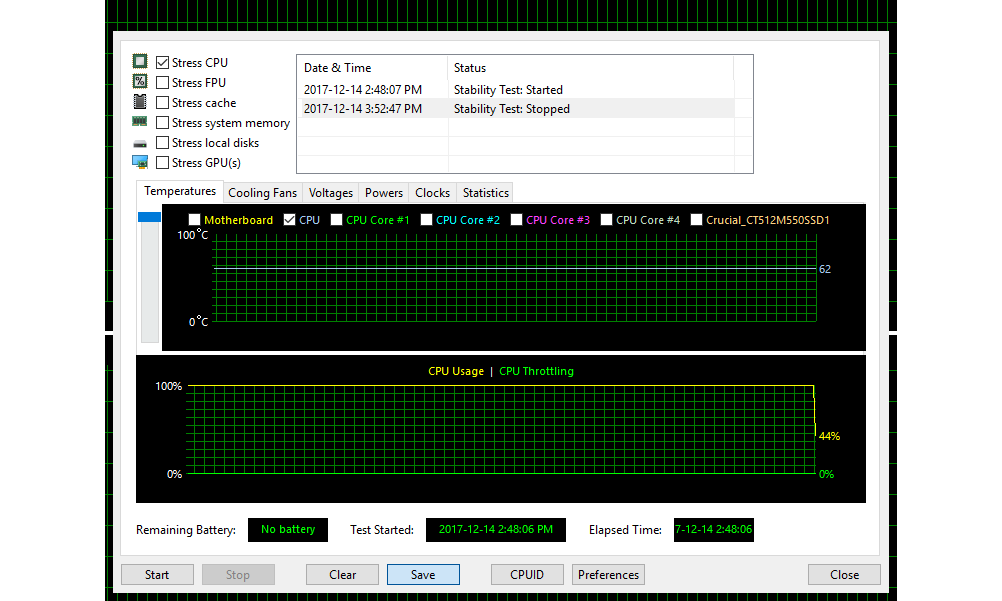Click the system memory RAM icon

point(140,122)
